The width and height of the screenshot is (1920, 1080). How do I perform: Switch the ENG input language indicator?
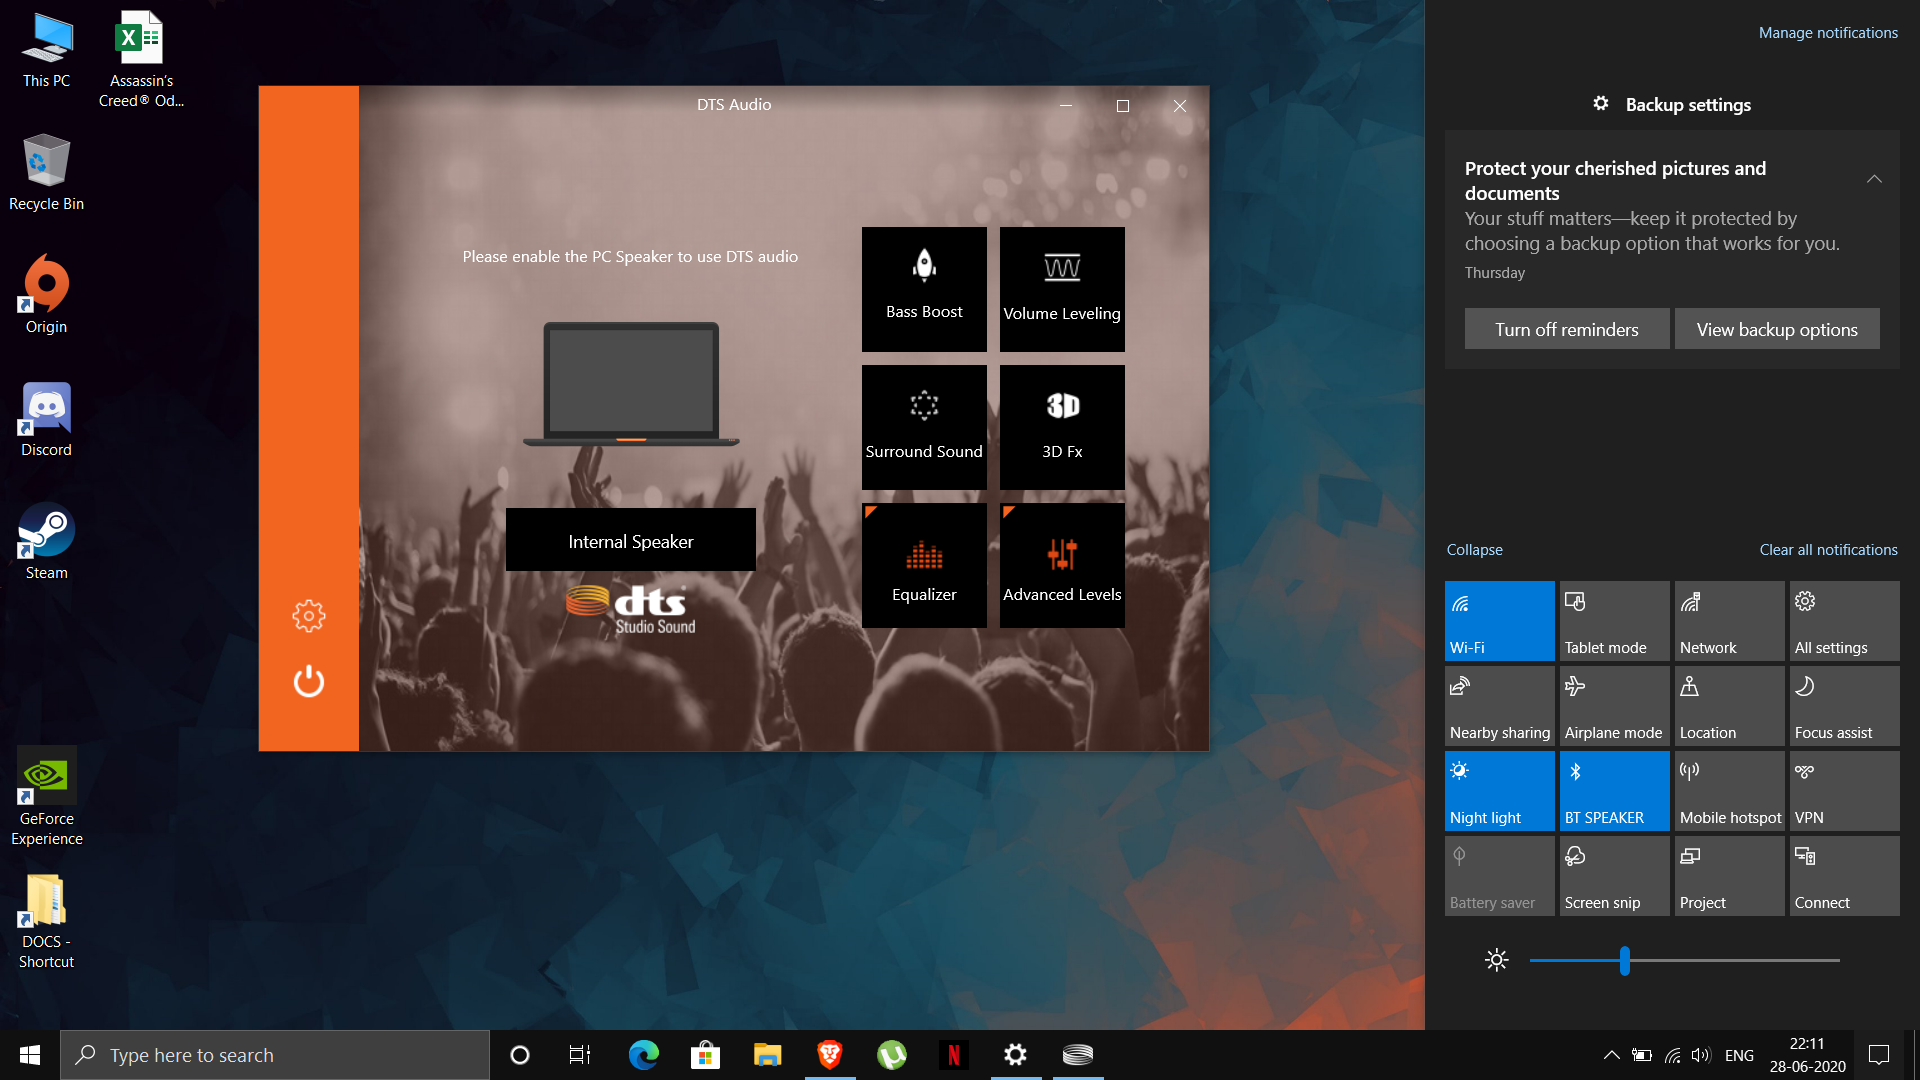click(1739, 1055)
